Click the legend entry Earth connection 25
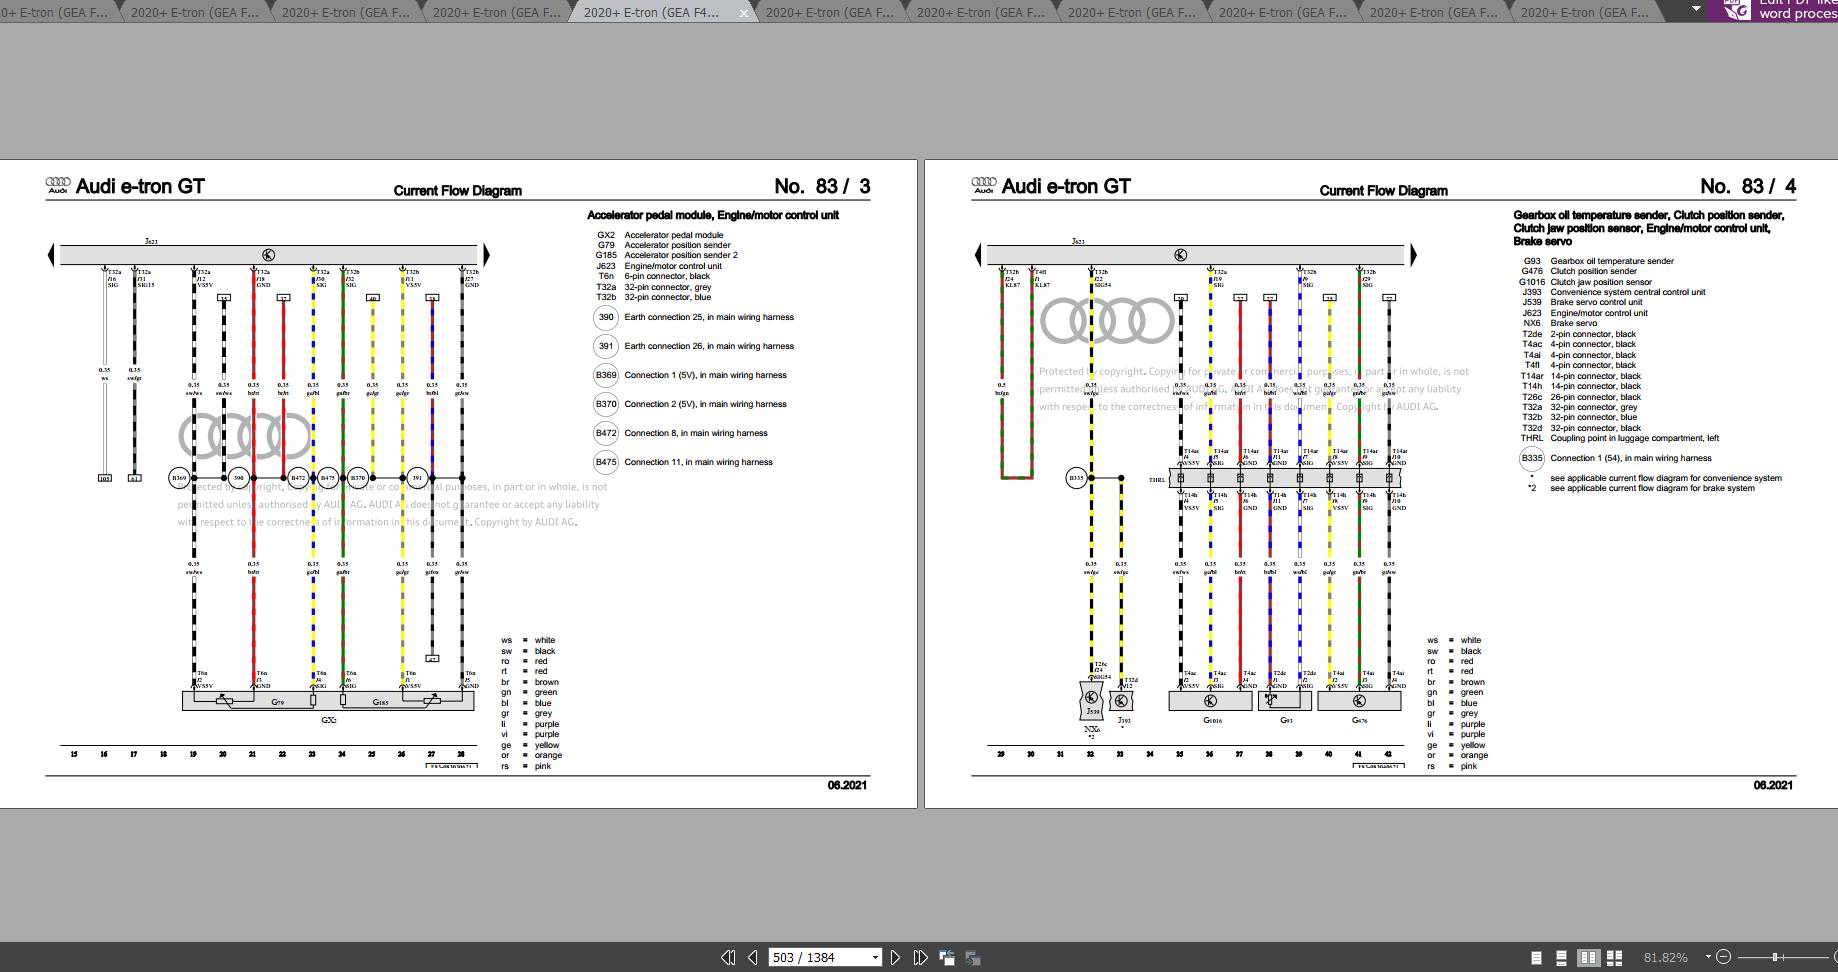1838x972 pixels. pos(709,317)
